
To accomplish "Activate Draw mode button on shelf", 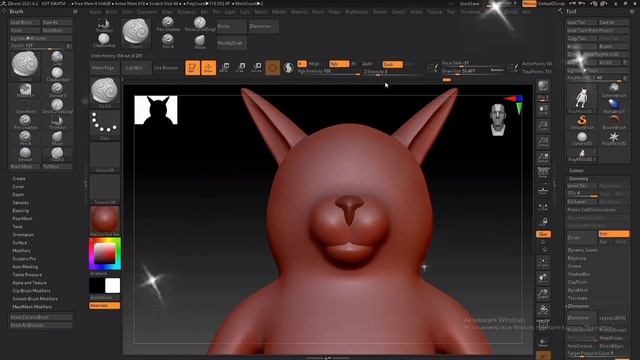I will (x=209, y=68).
